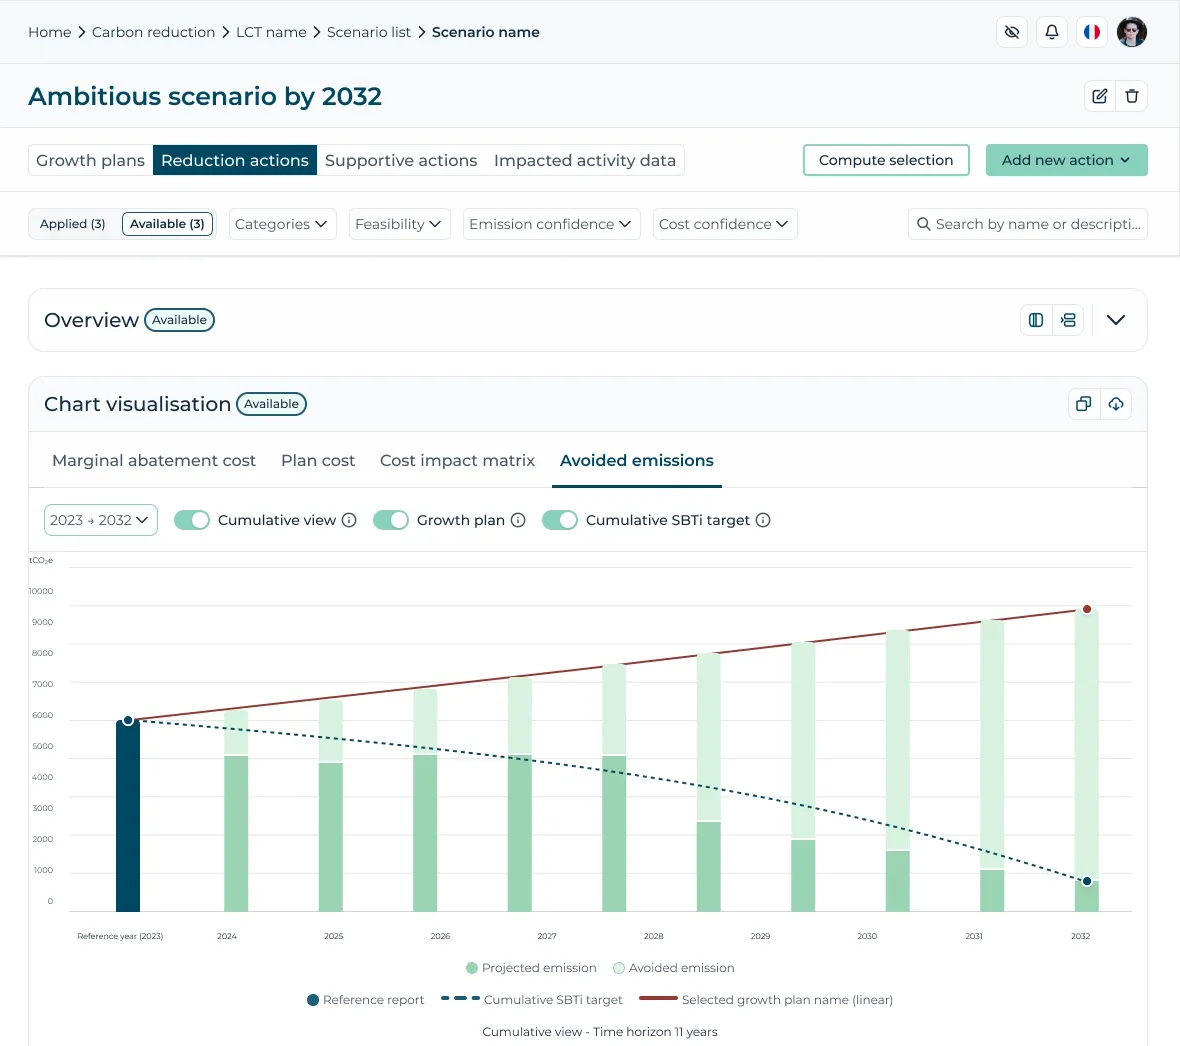Switch Overview to column layout icon

point(1036,320)
